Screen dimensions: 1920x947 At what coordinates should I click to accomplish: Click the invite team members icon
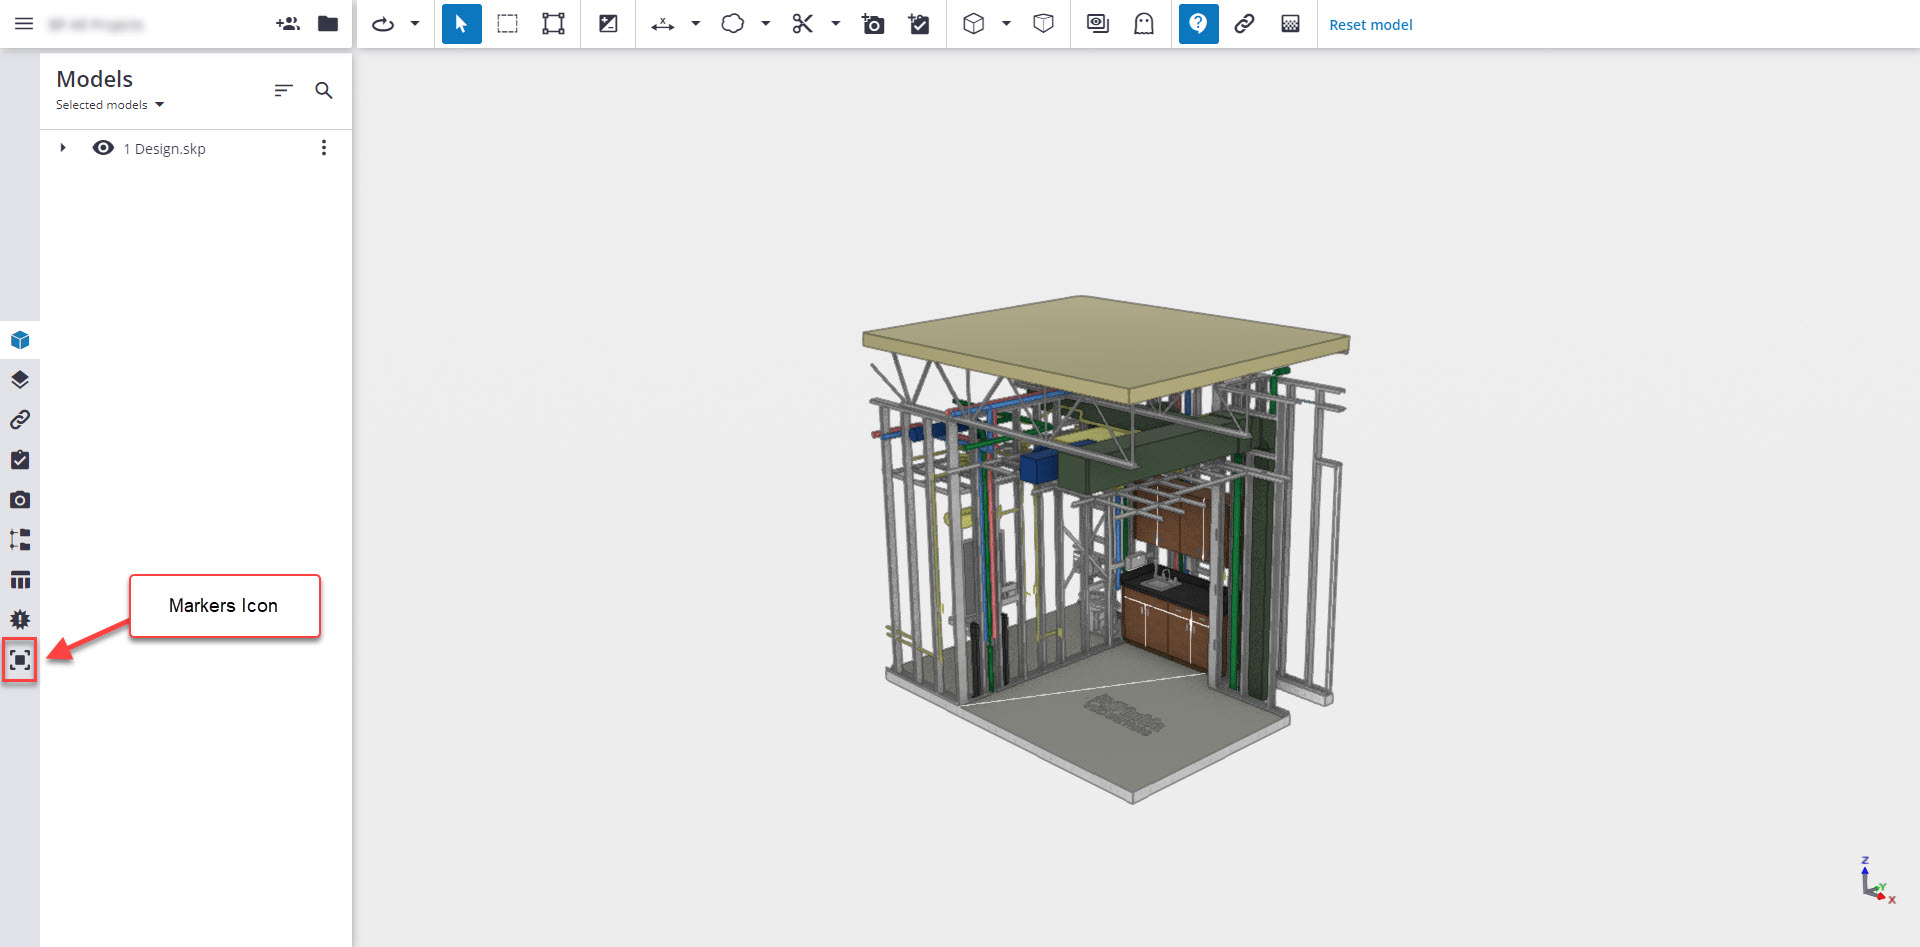point(288,24)
